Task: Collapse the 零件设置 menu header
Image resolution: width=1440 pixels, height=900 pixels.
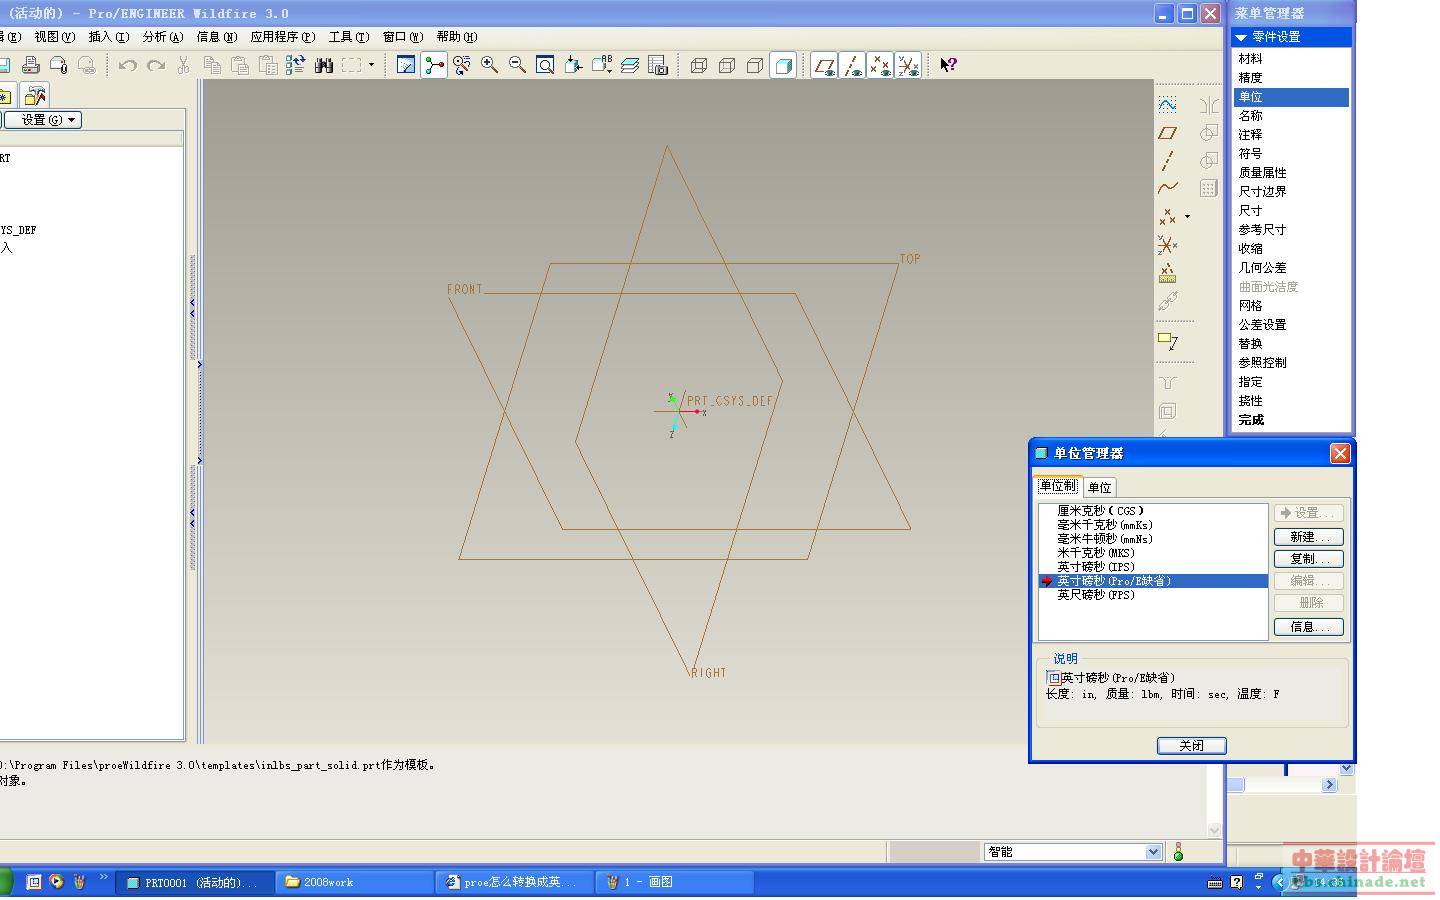Action: click(x=1291, y=36)
